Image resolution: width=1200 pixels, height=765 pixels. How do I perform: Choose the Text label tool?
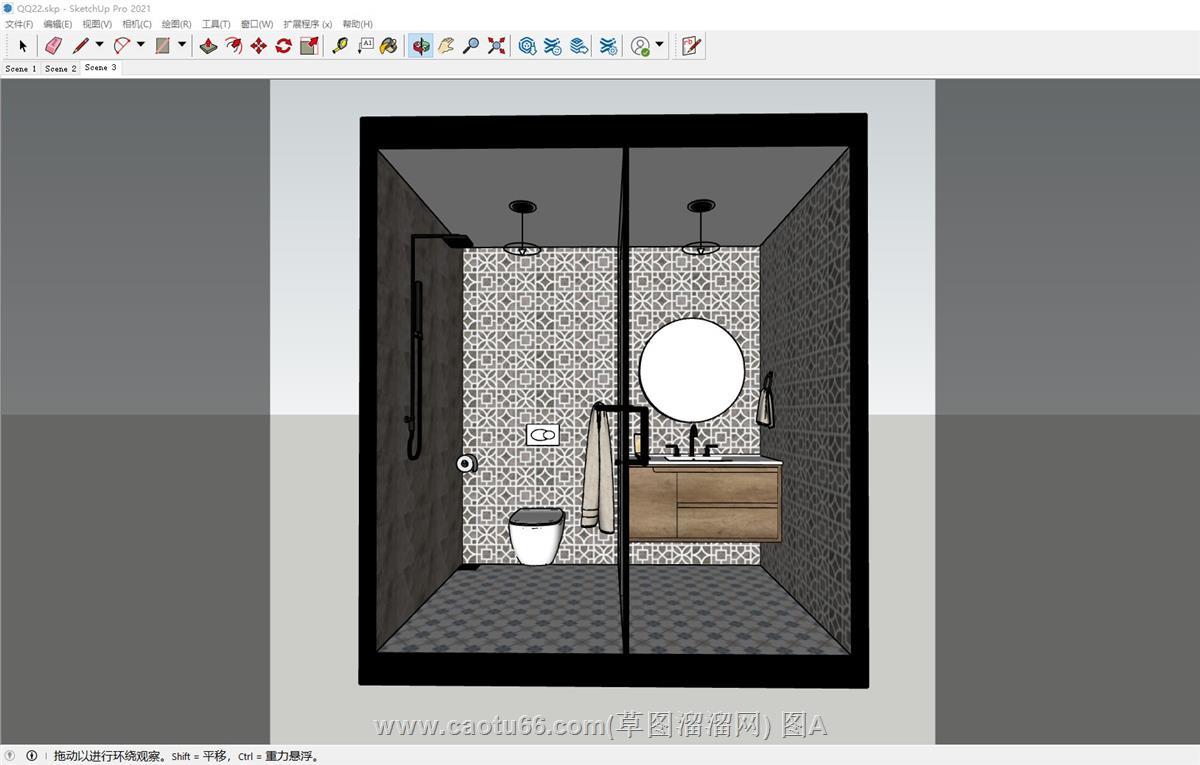365,46
